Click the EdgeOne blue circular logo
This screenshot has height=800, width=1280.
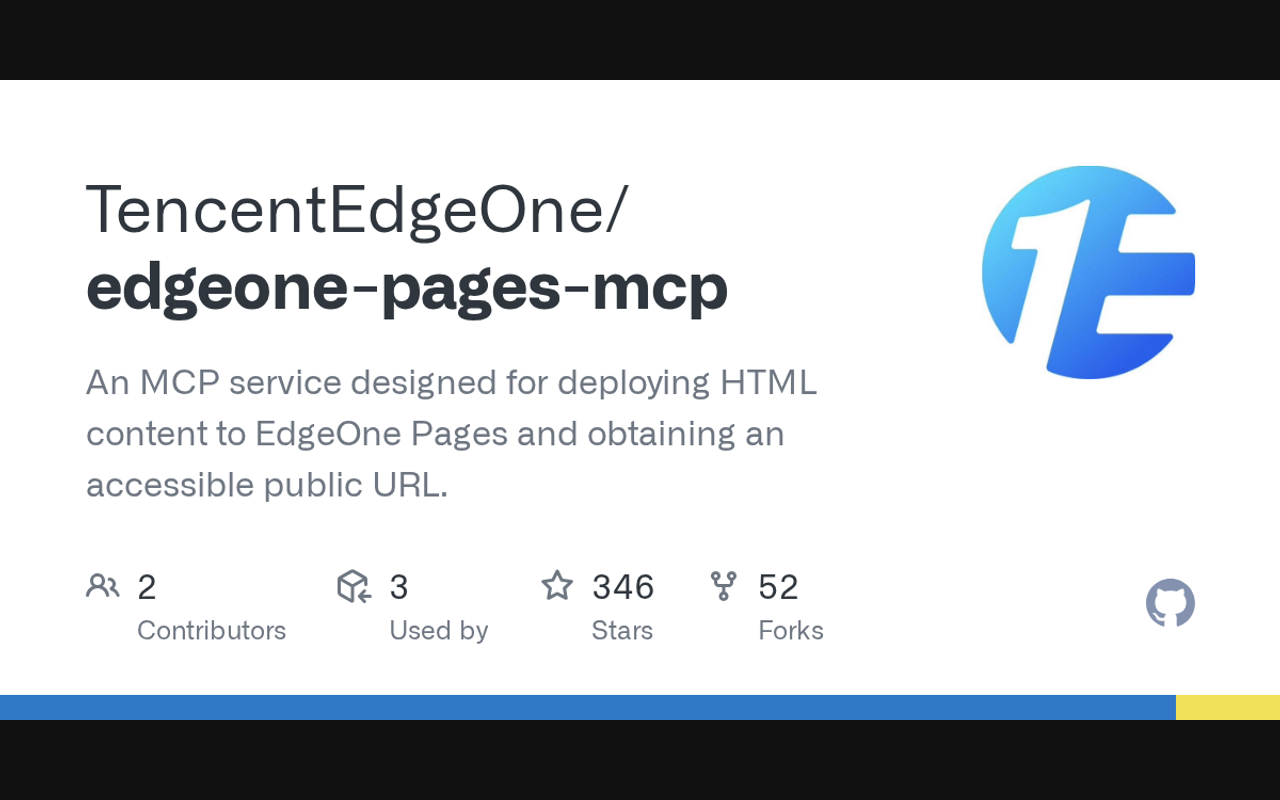coord(1088,272)
